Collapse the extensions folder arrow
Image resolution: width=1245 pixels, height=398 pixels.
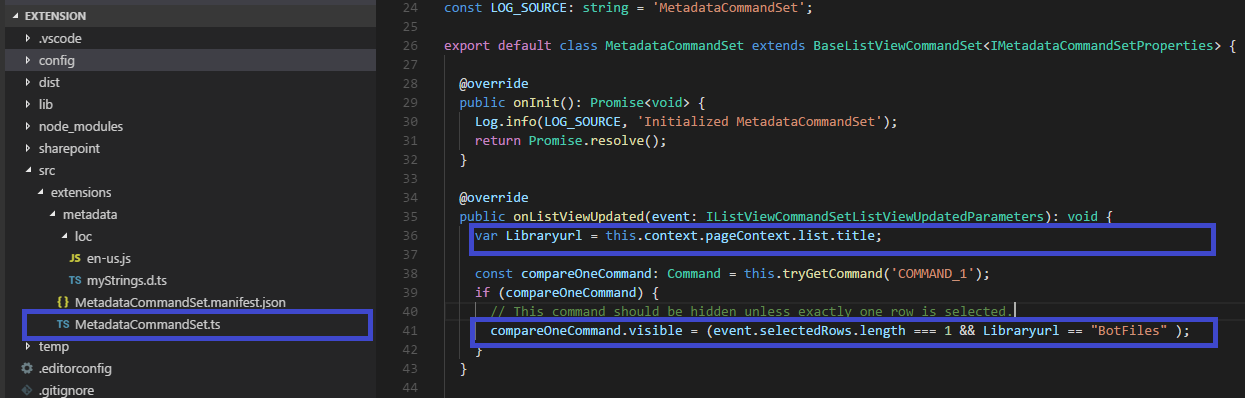(x=40, y=192)
